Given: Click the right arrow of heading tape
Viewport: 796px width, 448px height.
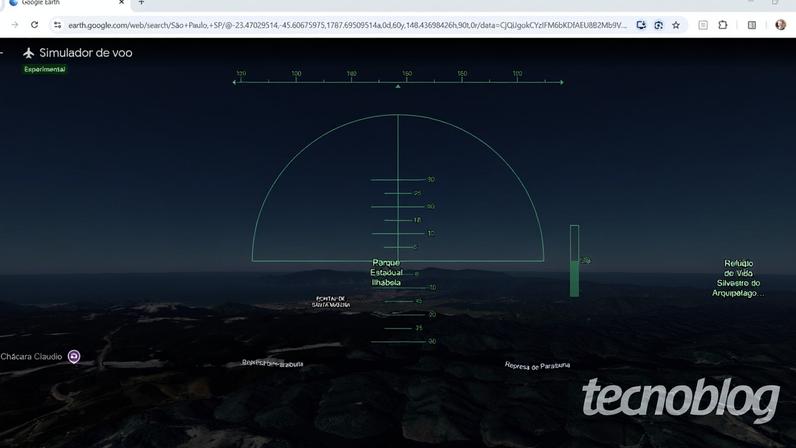Looking at the screenshot, I should coord(561,82).
